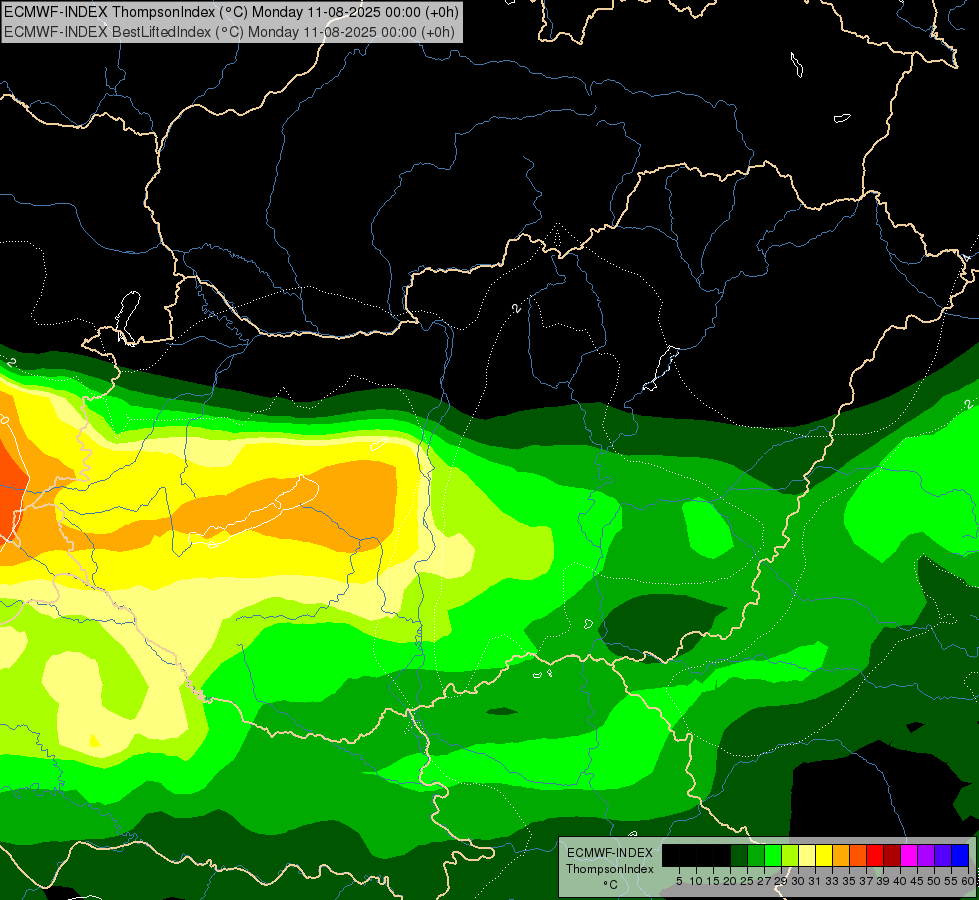This screenshot has width=979, height=900.
Task: Click the legend scale value 50
Action: coord(933,881)
